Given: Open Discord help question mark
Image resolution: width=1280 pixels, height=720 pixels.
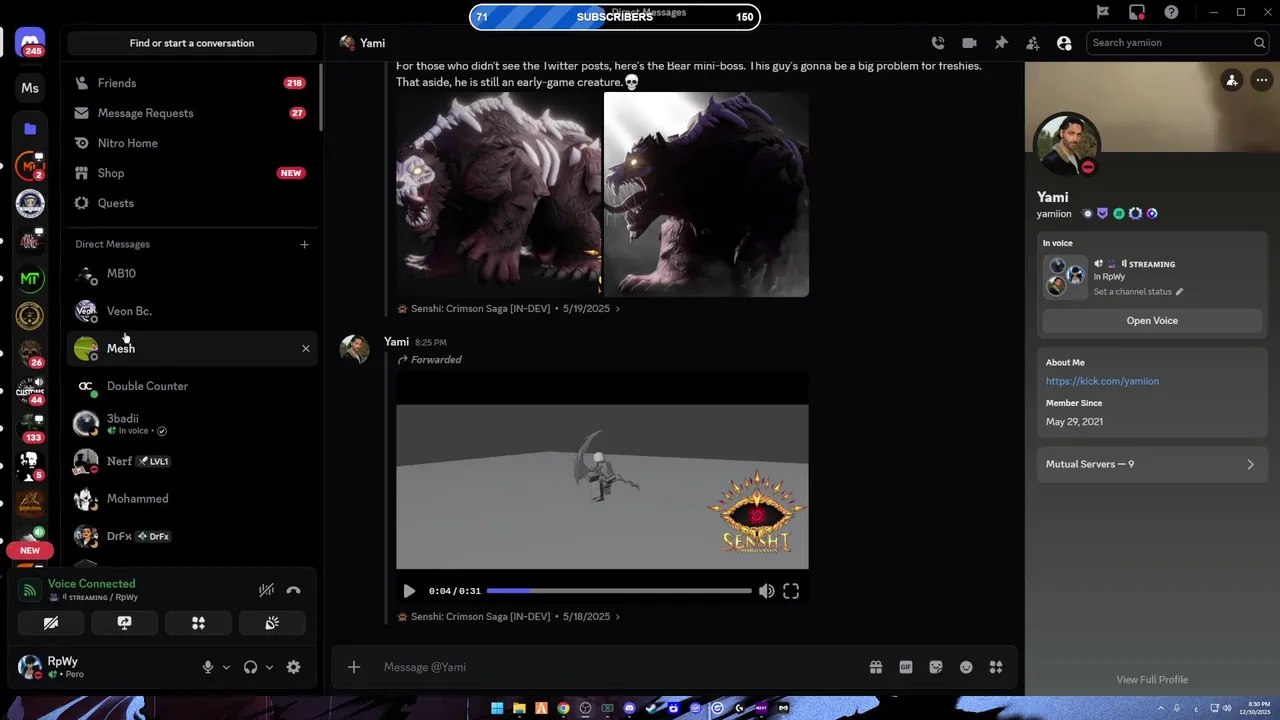Looking at the screenshot, I should coord(1171,12).
